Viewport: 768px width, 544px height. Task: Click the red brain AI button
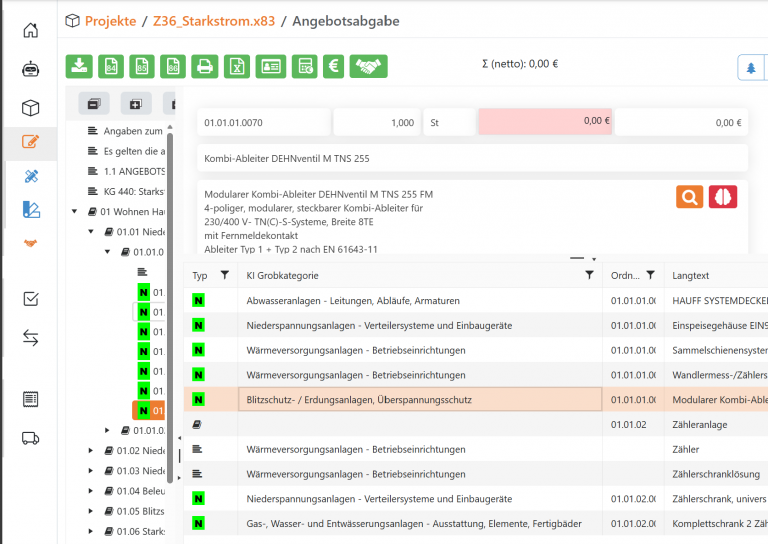722,196
